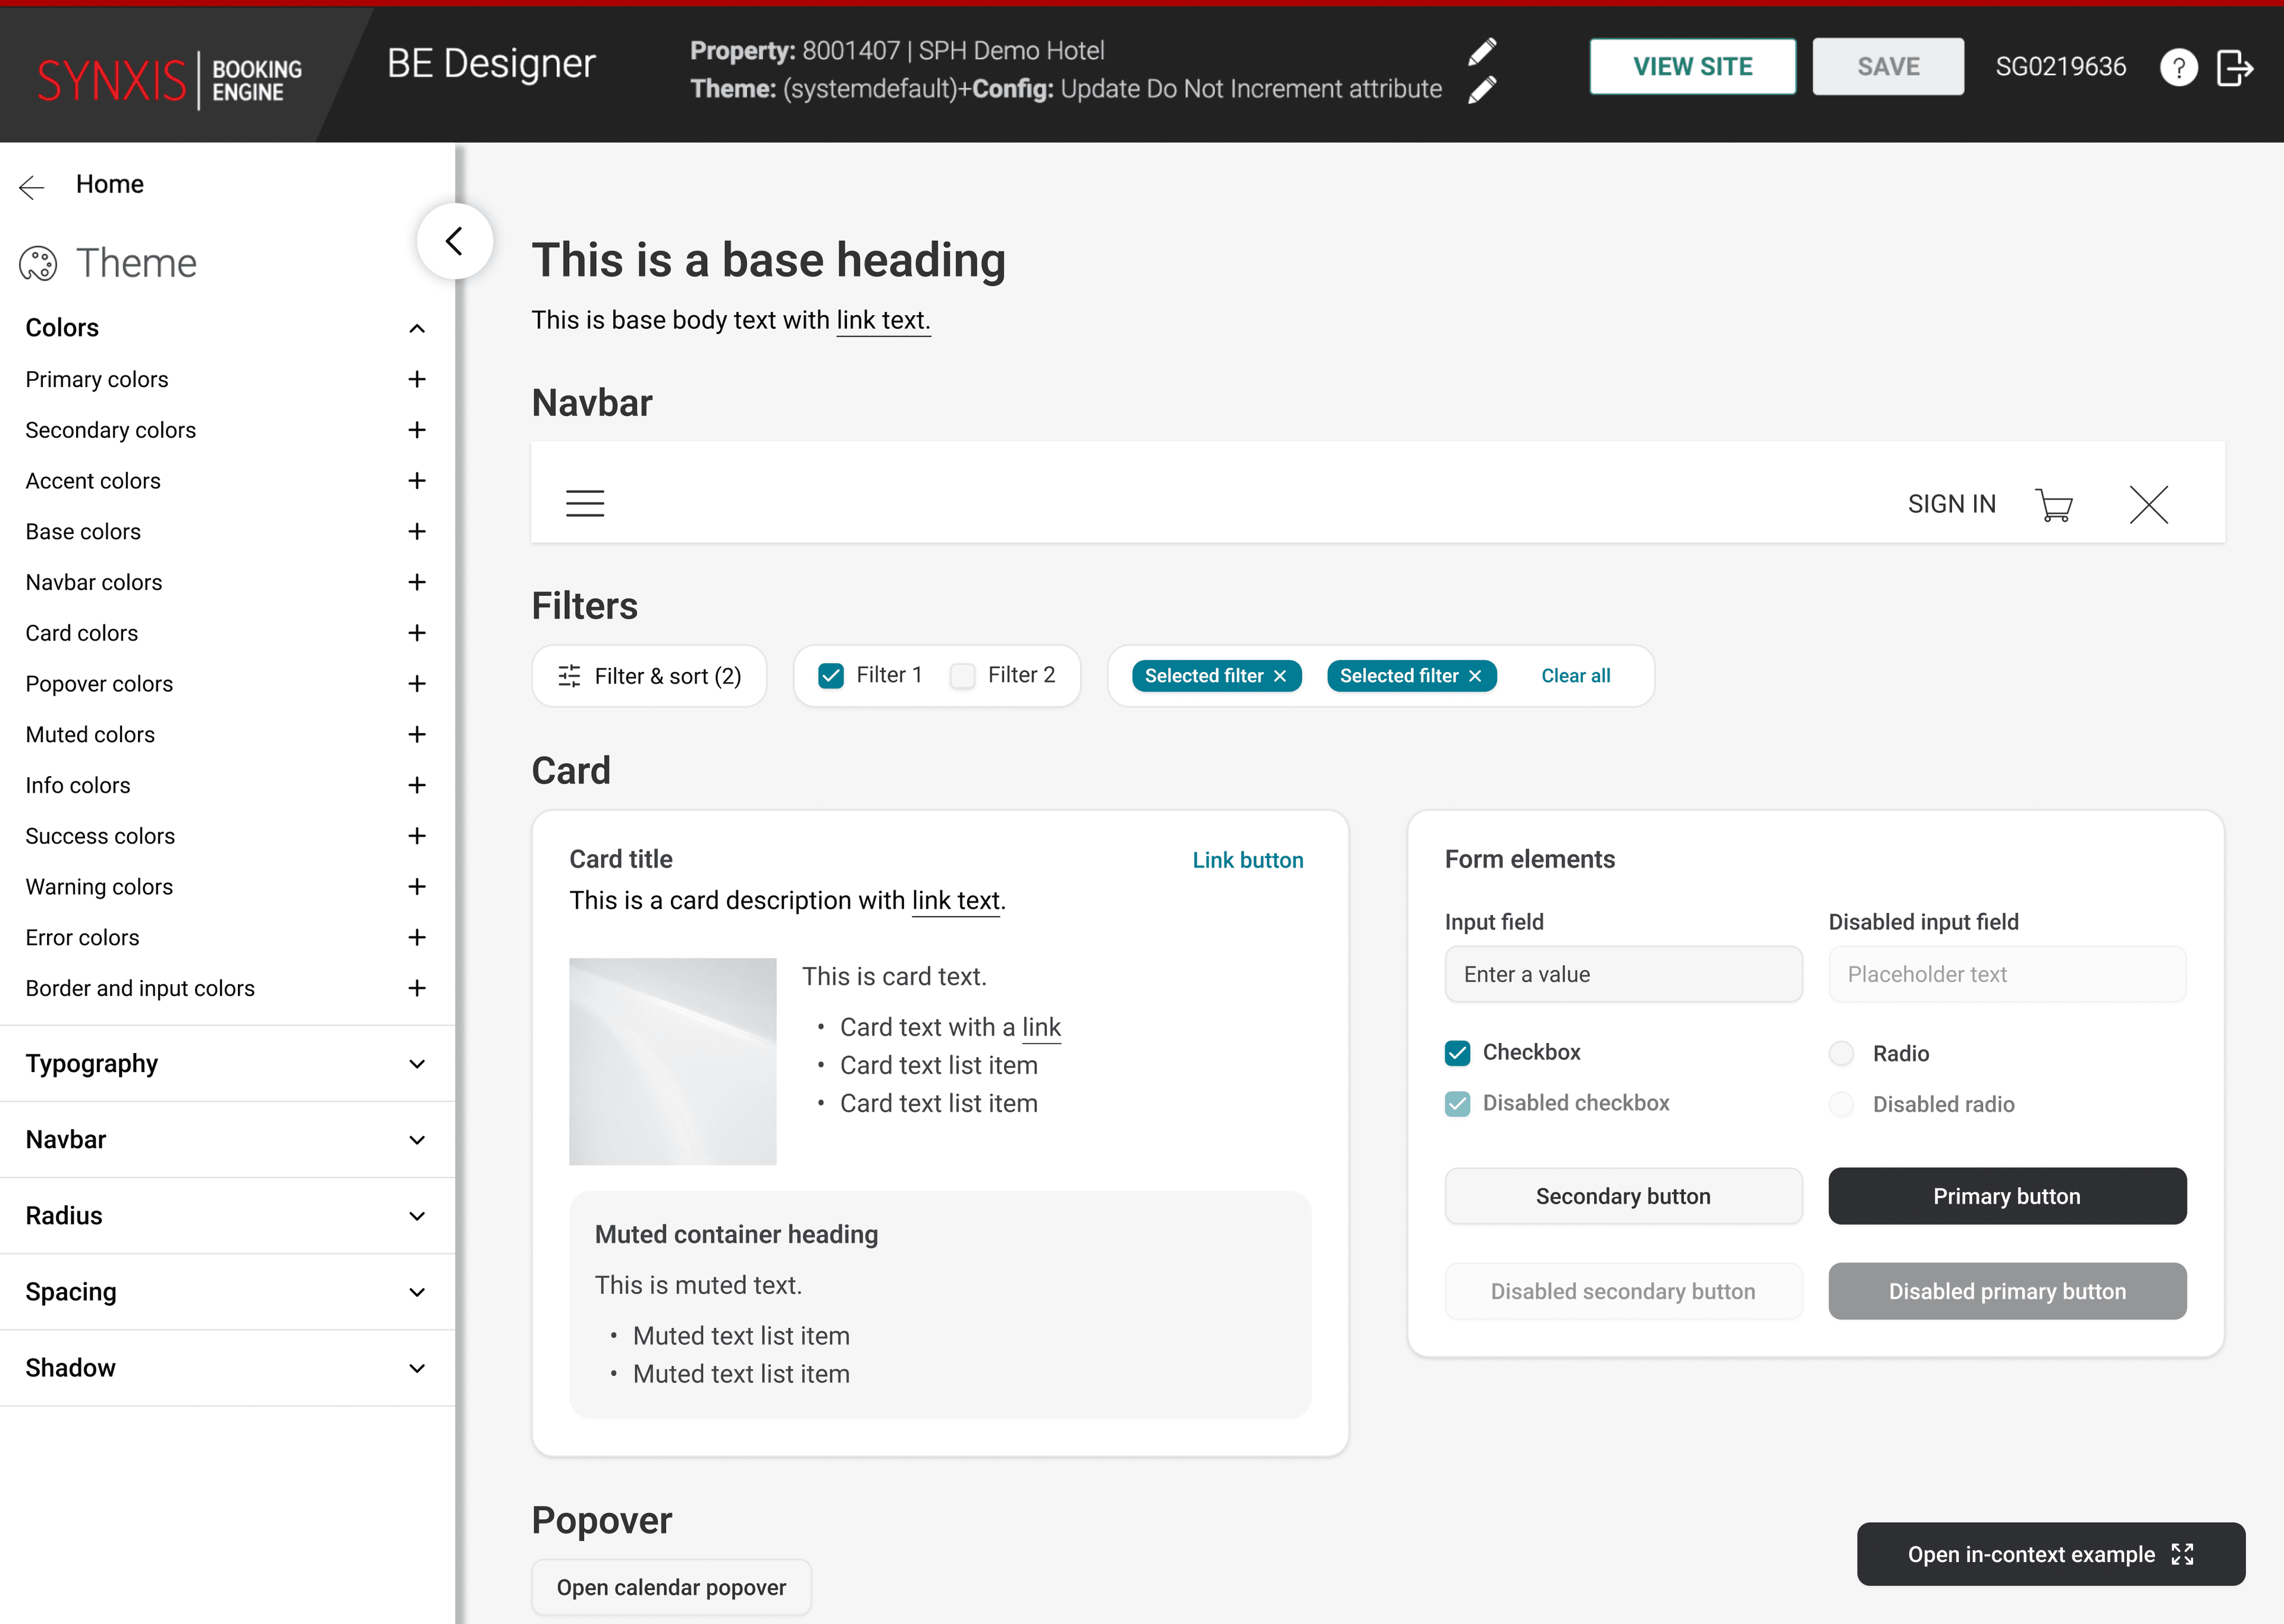This screenshot has width=2284, height=1624.
Task: Remove the first Selected filter chip
Action: pos(1280,676)
